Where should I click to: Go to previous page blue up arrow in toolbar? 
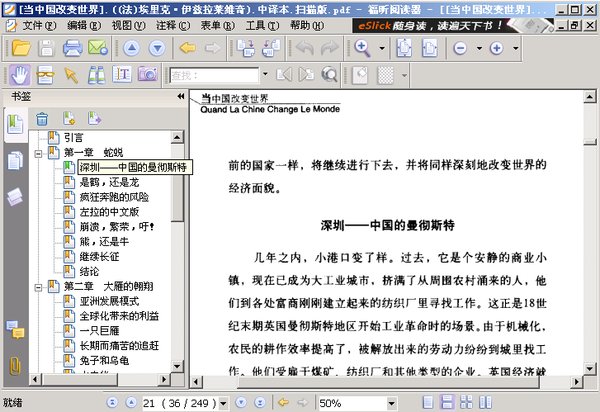point(132,48)
